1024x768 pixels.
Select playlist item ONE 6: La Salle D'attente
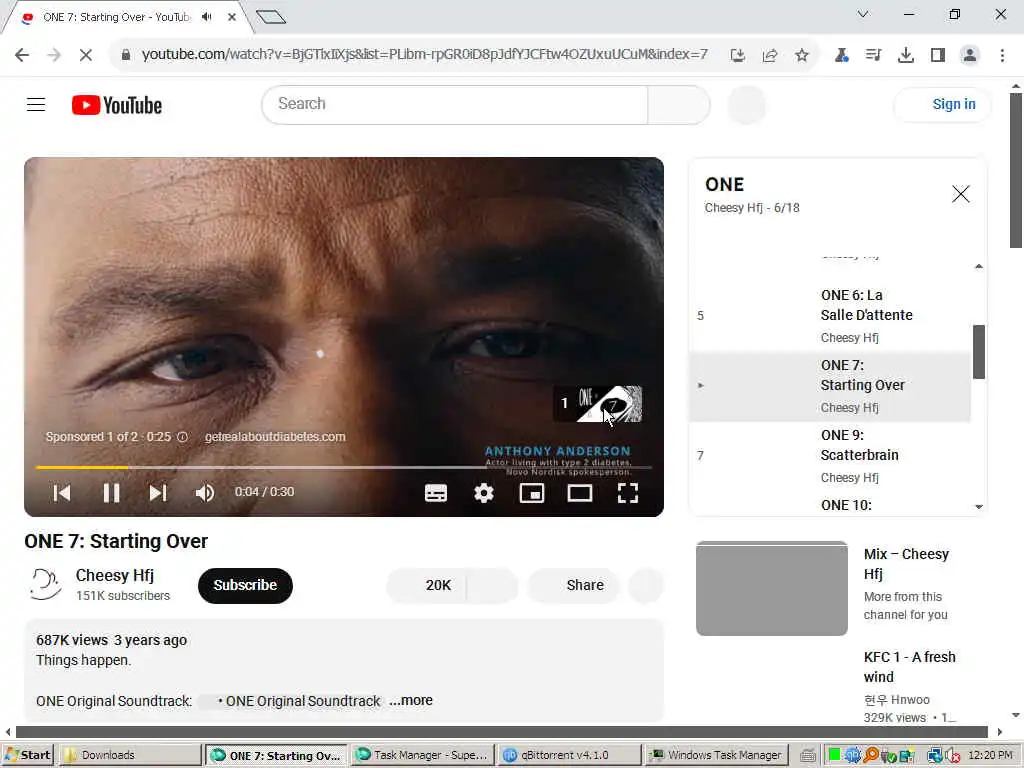coord(830,316)
